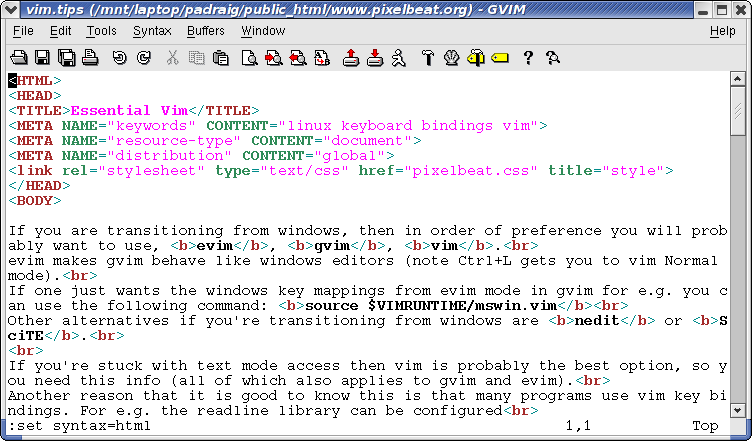Image resolution: width=752 pixels, height=441 pixels.
Task: Search help with question magnifier icon
Action: (552, 58)
